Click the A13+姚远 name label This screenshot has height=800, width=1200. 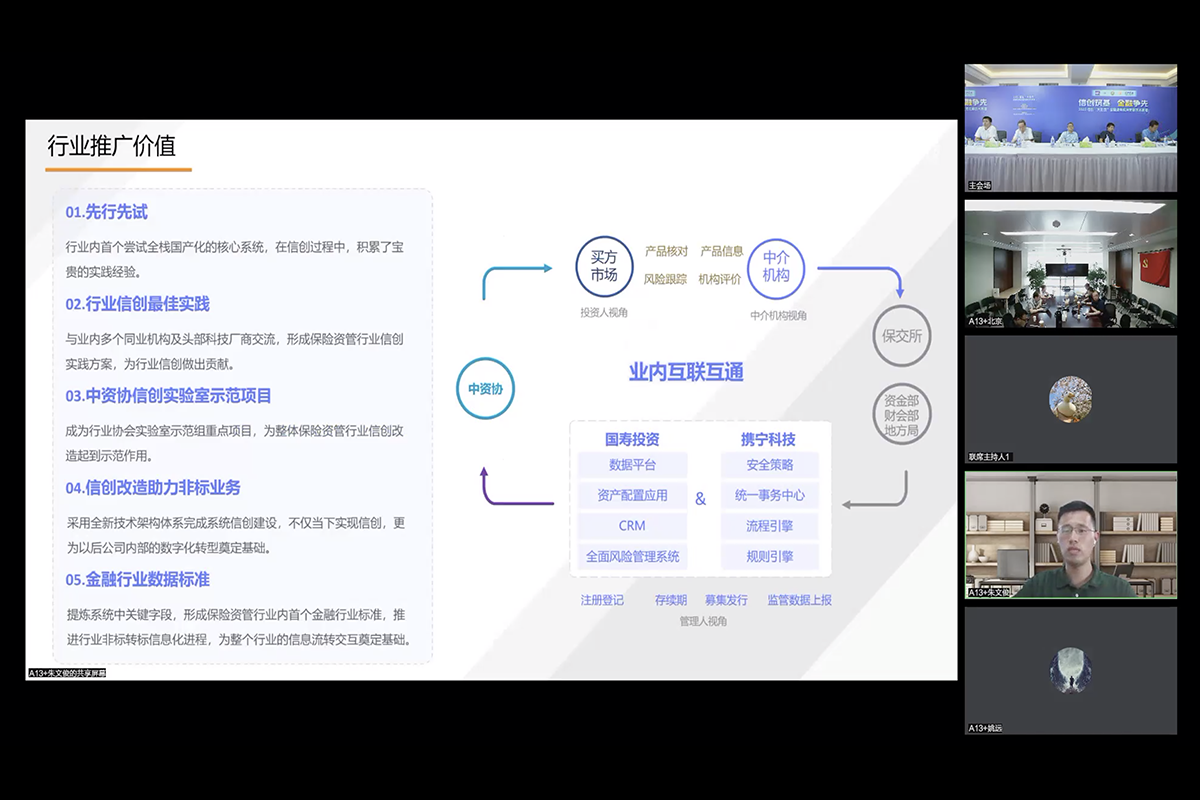[985, 728]
